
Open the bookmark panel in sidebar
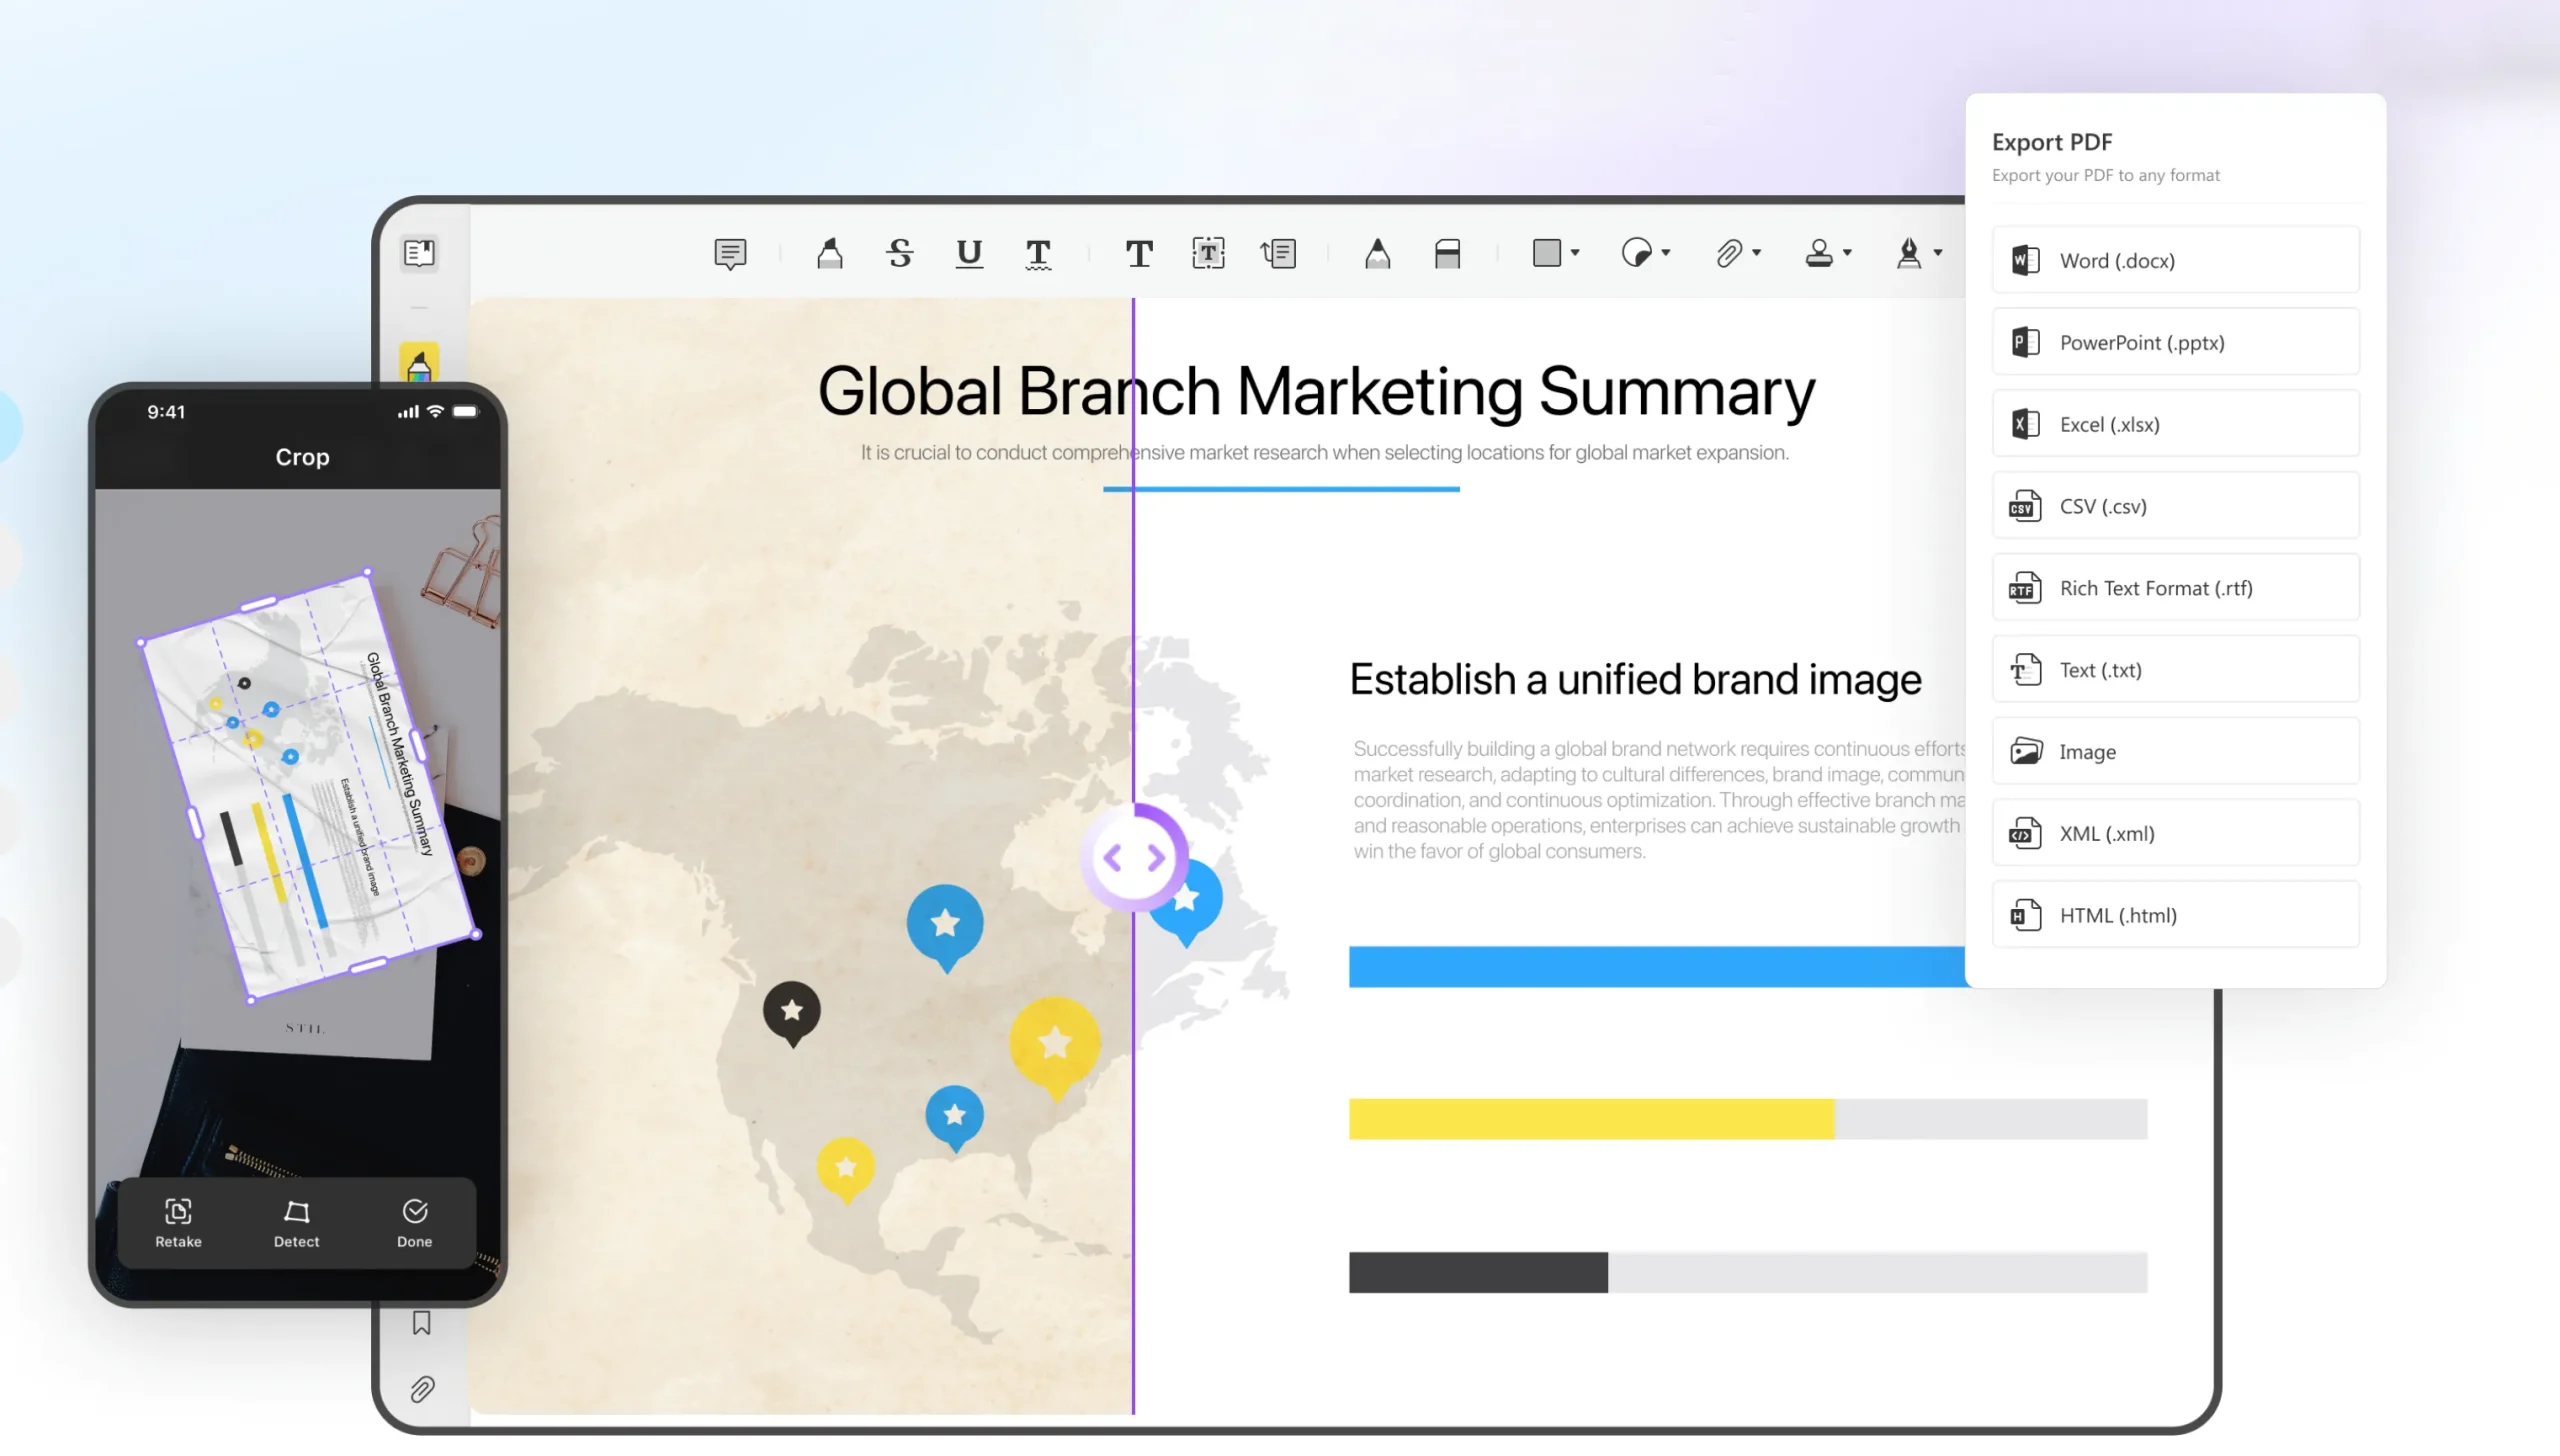pyautogui.click(x=421, y=1323)
